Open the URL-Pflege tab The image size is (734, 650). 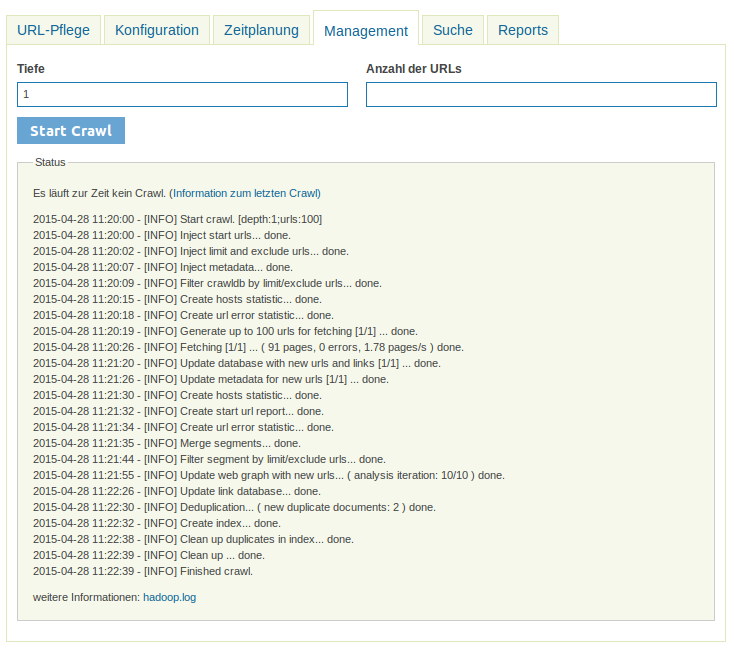point(53,30)
